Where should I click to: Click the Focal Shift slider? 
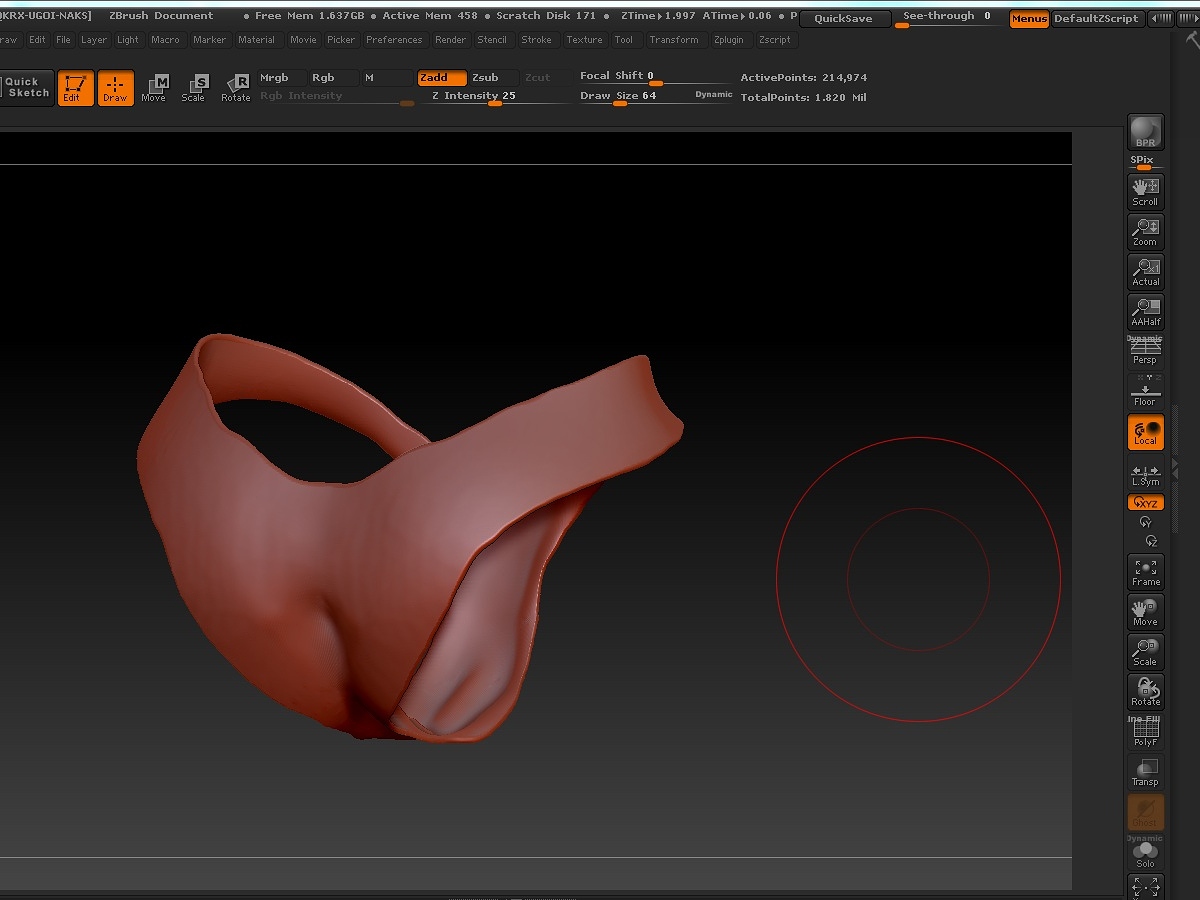655,78
